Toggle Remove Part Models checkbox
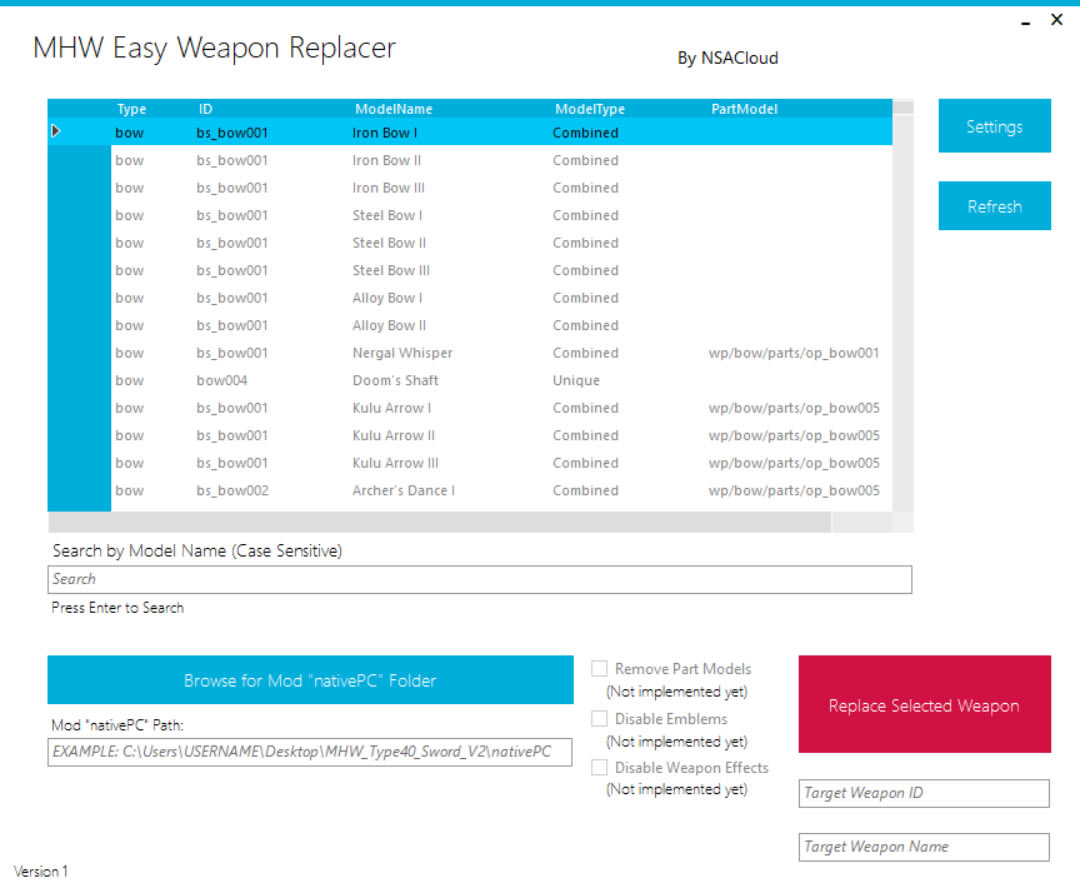Screen dimensions: 1080x893 coord(600,669)
